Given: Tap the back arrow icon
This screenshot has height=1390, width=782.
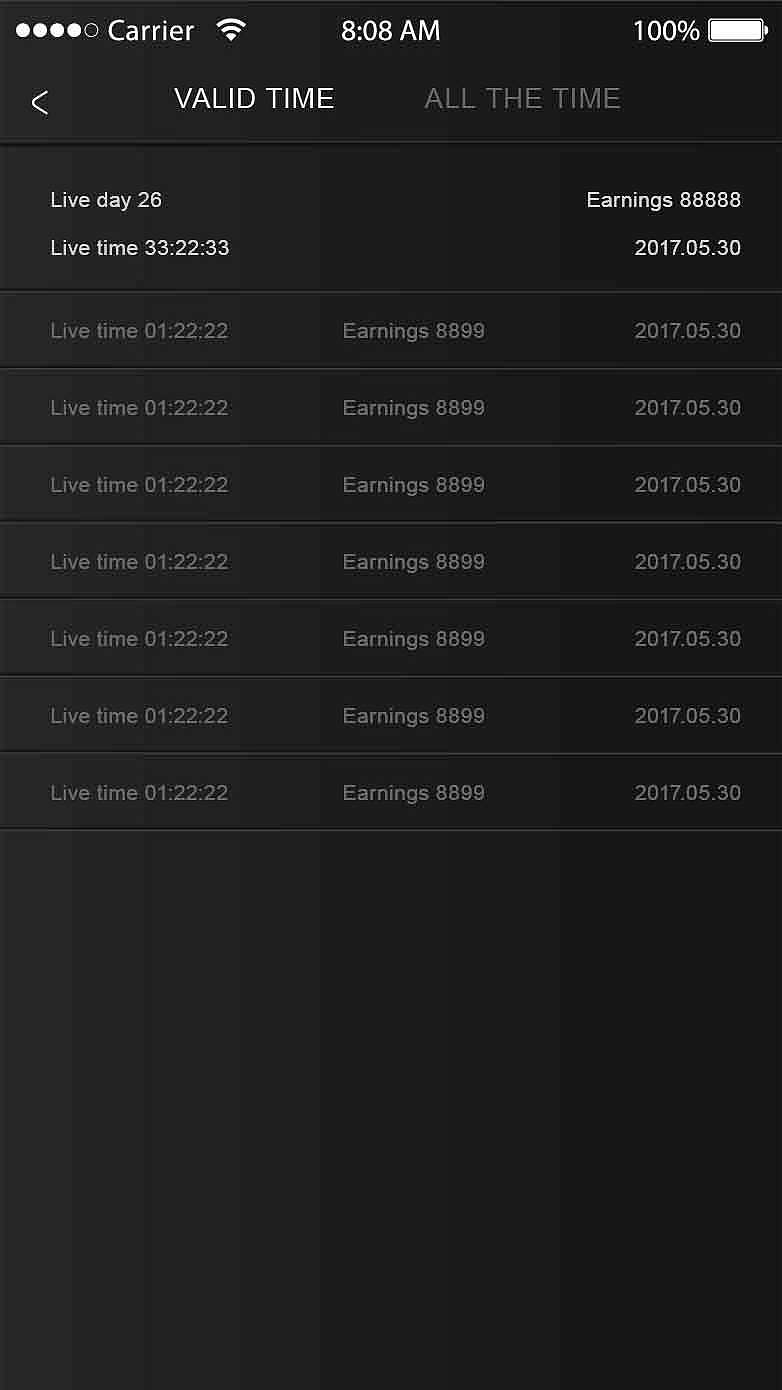Looking at the screenshot, I should [40, 101].
